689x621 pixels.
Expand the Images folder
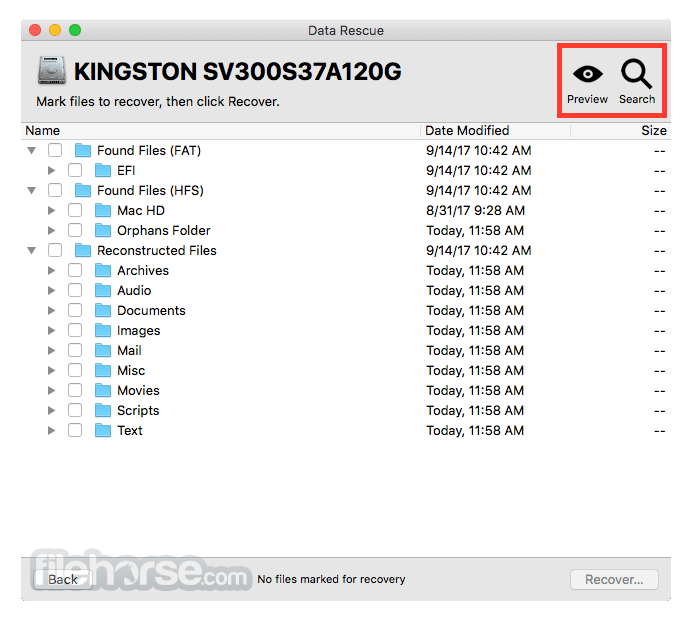pyautogui.click(x=51, y=330)
